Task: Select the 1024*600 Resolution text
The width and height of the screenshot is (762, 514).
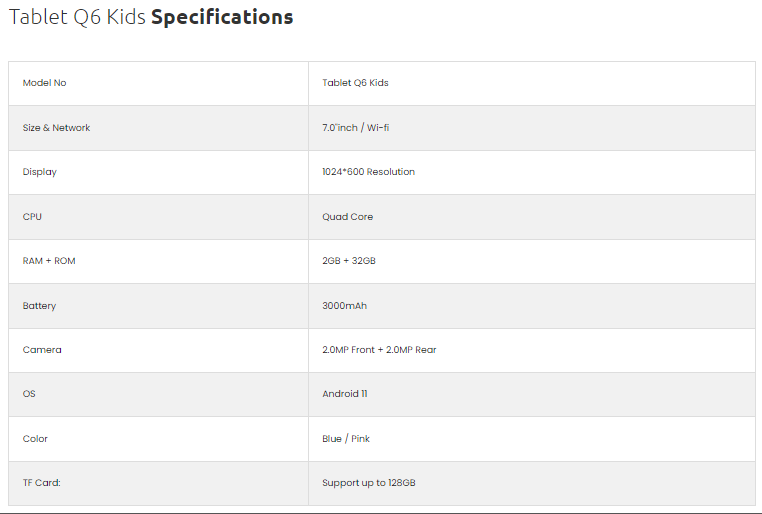Action: [368, 172]
